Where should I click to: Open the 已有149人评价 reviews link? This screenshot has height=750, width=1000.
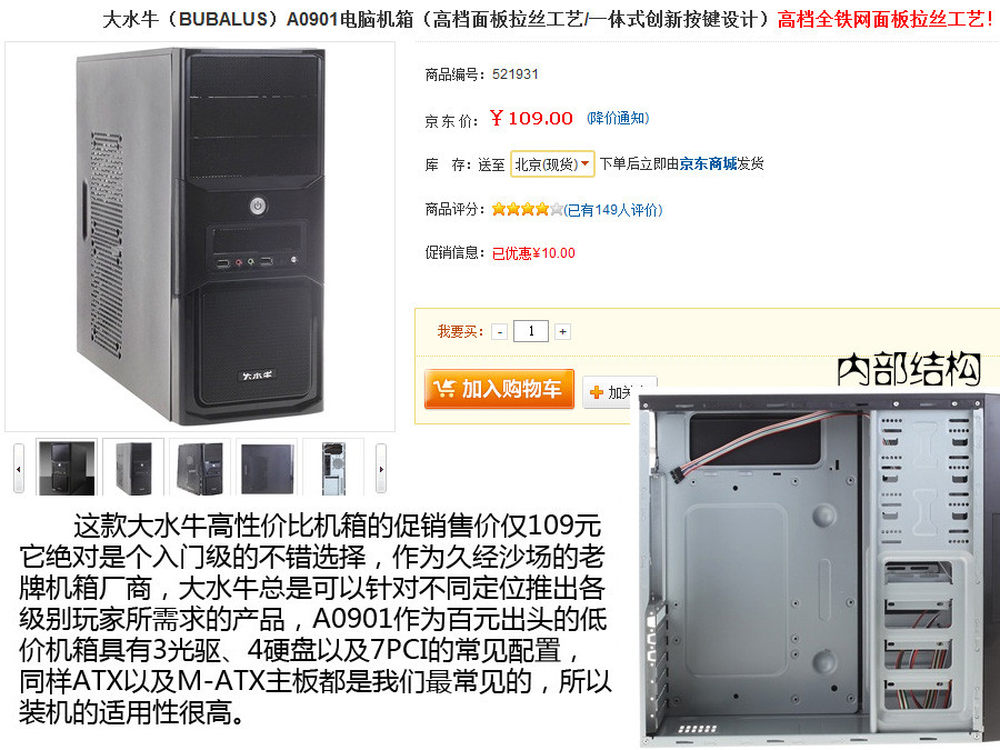point(613,210)
